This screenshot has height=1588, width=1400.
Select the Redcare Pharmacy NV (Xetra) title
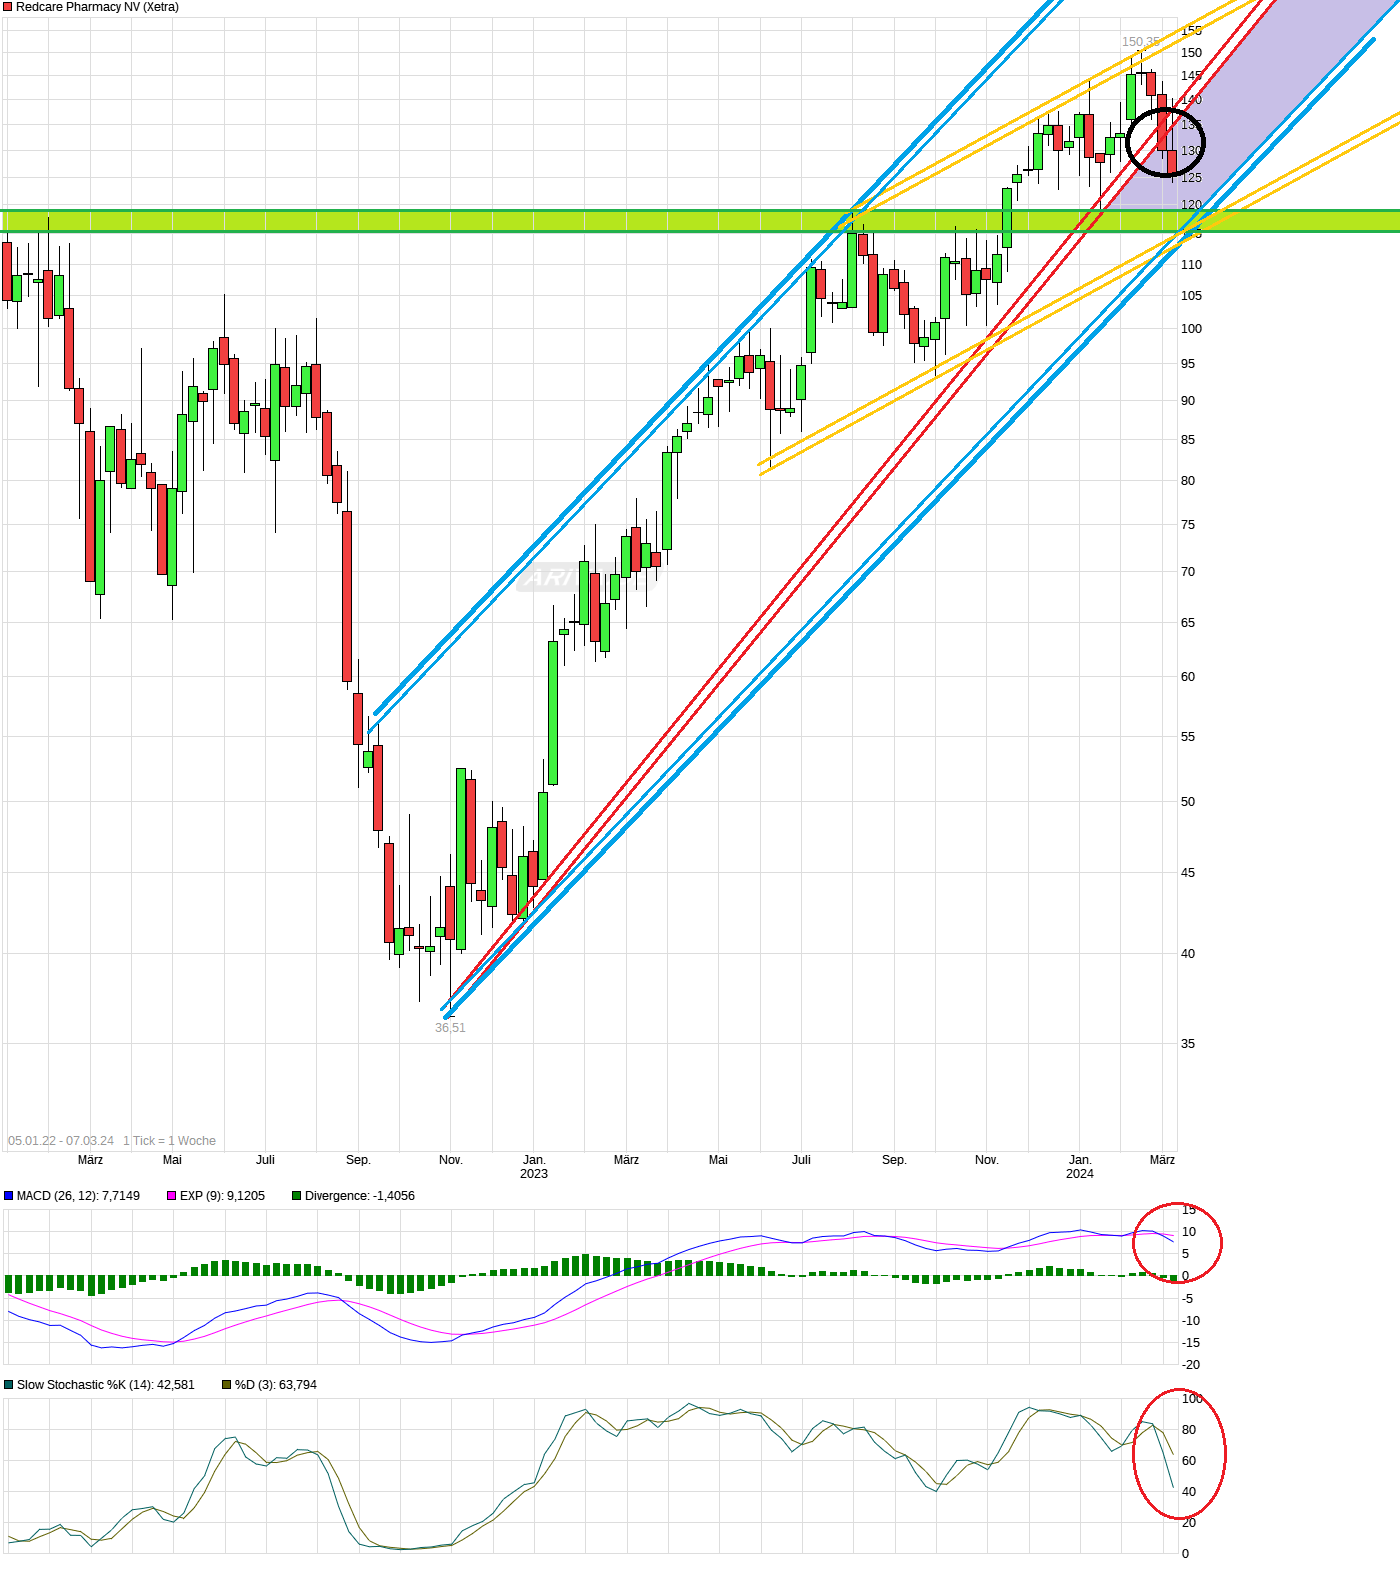[98, 7]
